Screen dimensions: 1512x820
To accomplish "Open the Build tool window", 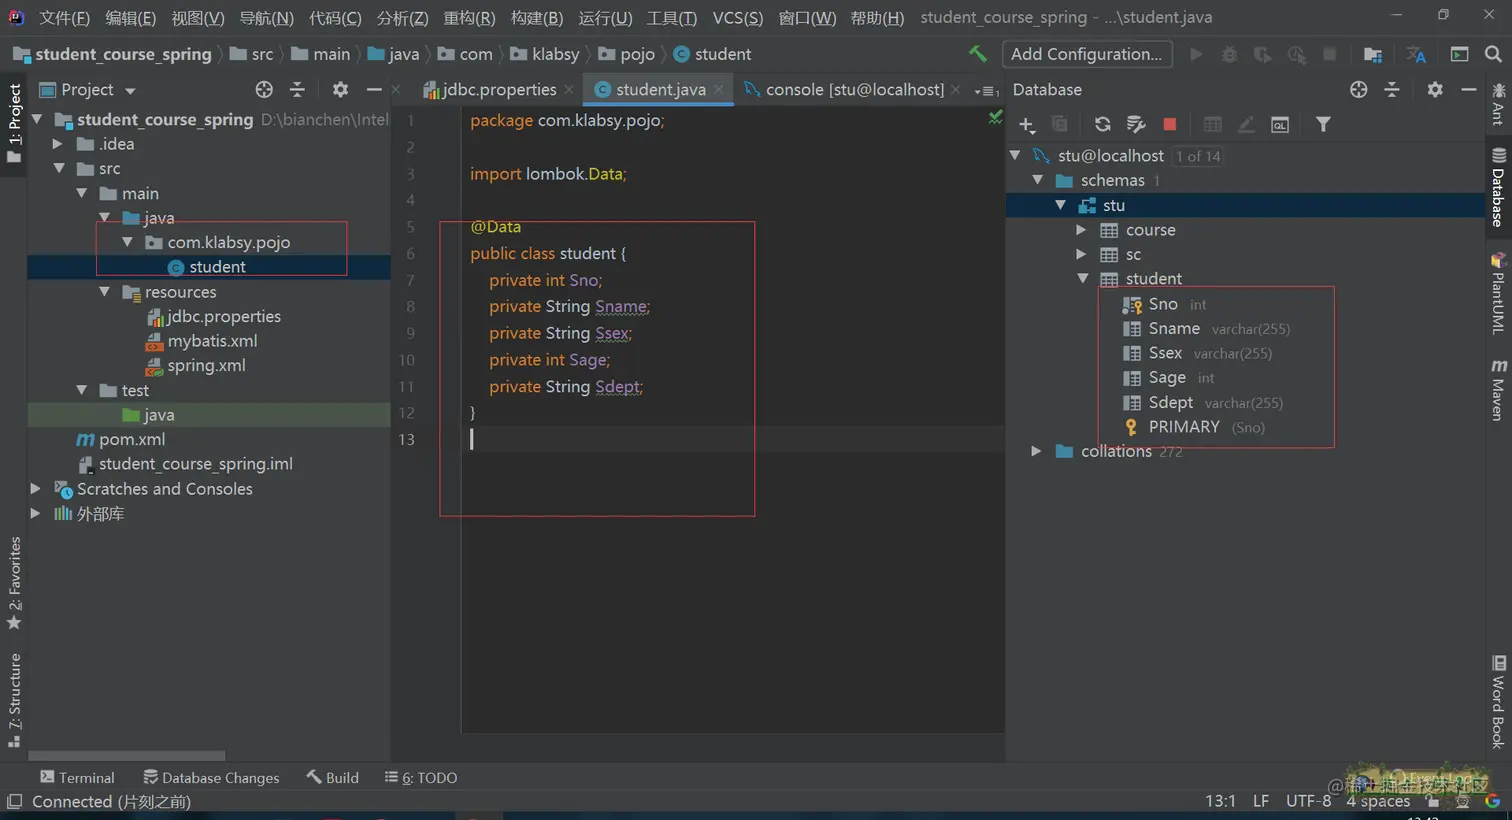I will click(x=333, y=777).
